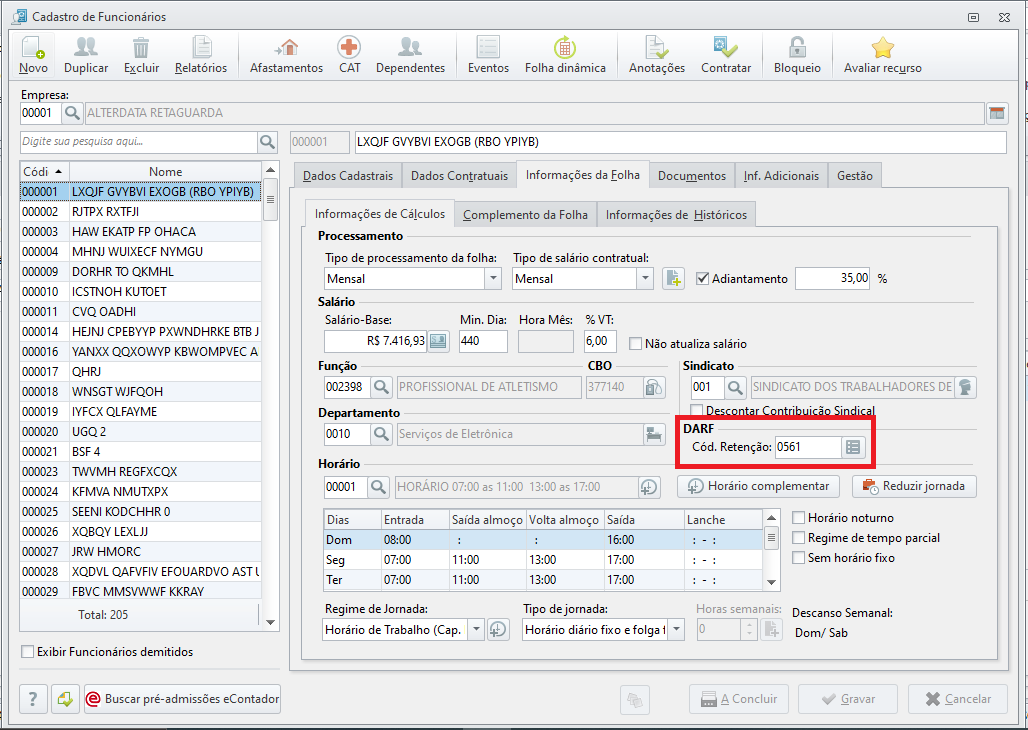Click the company panel icon beside ALTERDATA RETAGUARDA

tap(997, 113)
